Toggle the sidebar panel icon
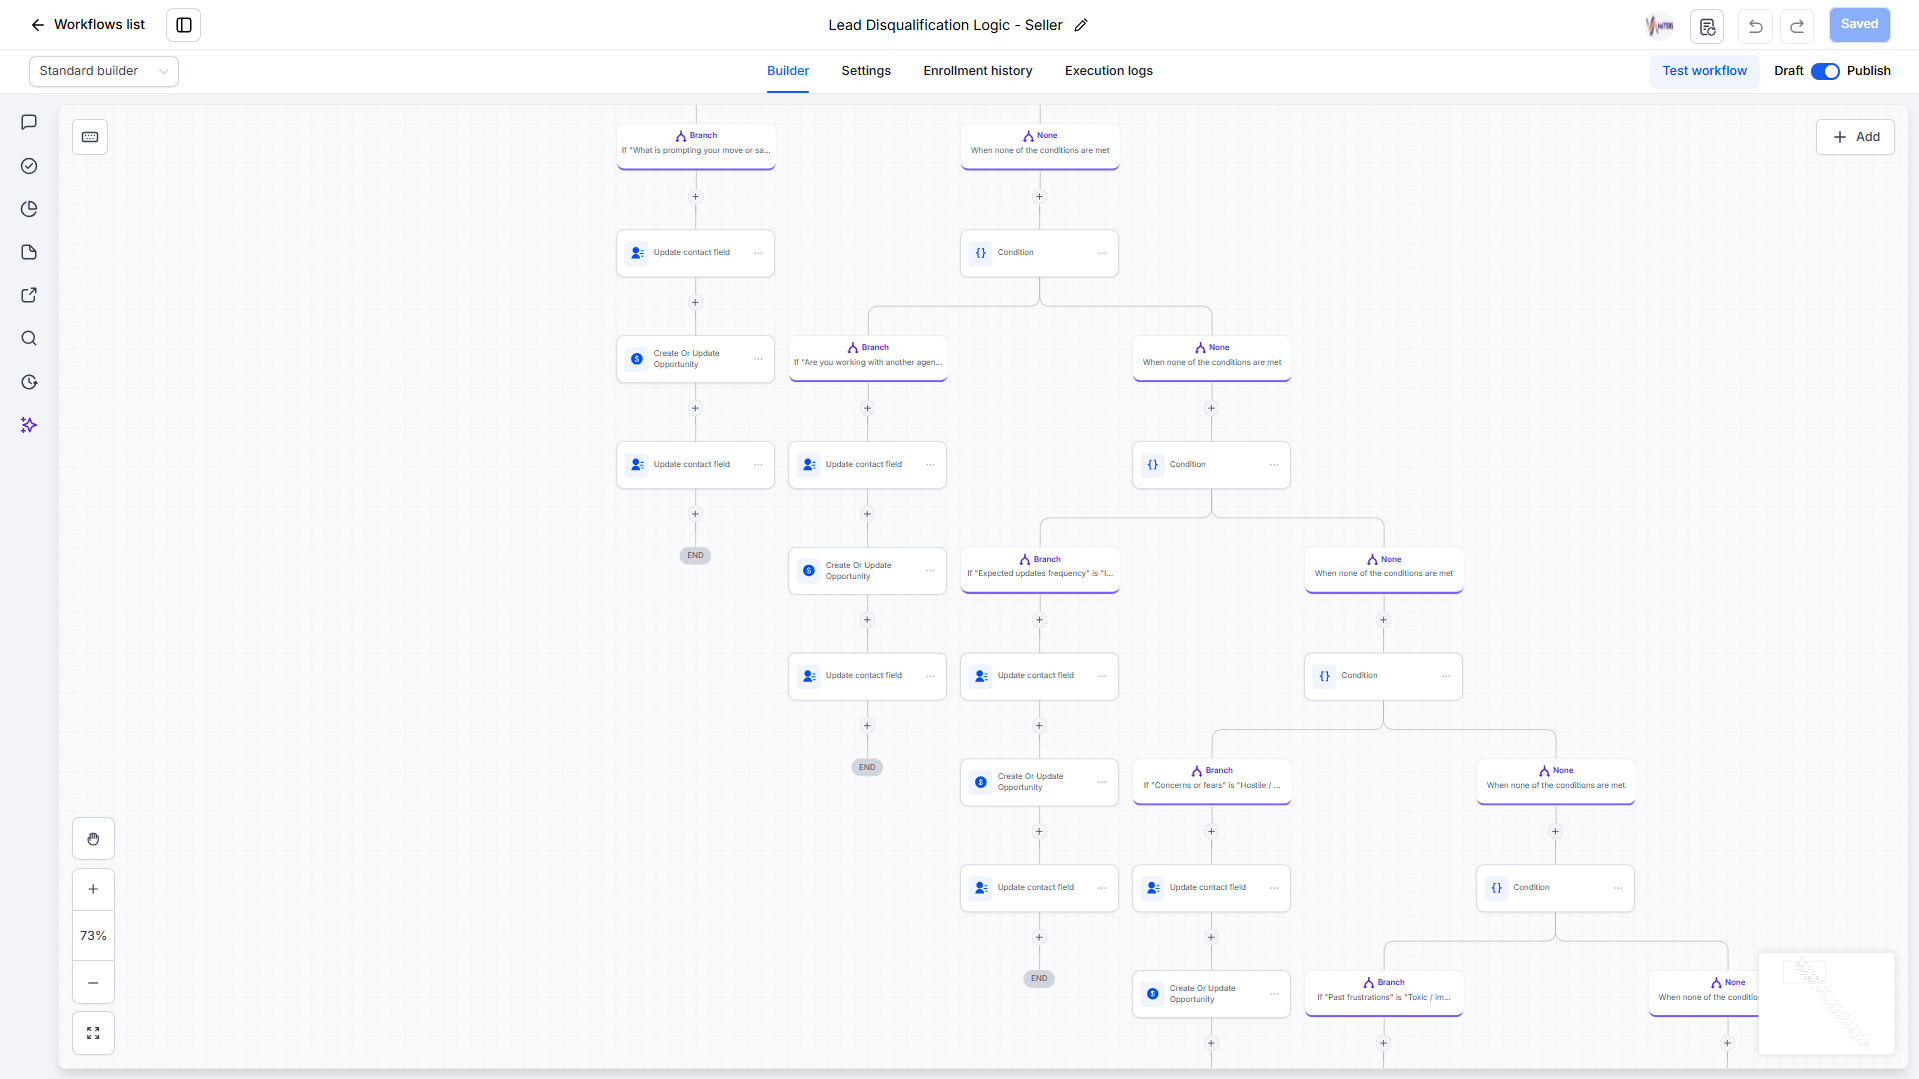This screenshot has width=1919, height=1079. [x=184, y=25]
